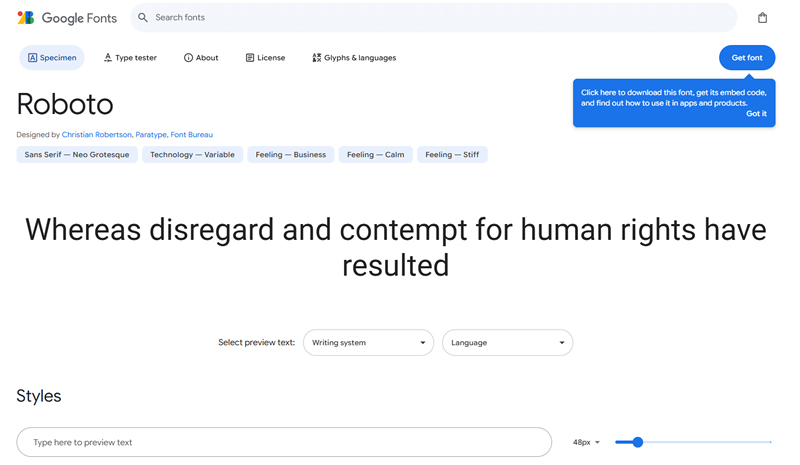800x465 pixels.
Task: Click the Styles section heading
Action: pyautogui.click(x=39, y=396)
